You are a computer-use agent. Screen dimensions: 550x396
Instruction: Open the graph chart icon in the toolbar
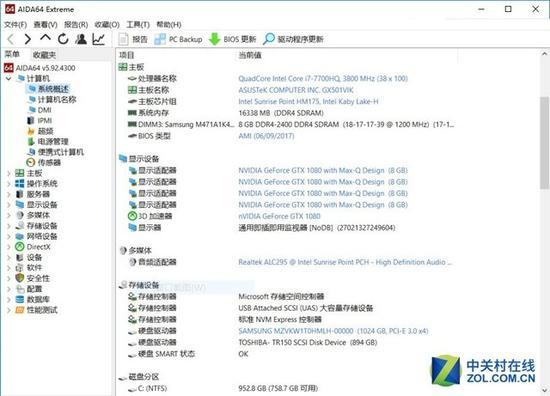[x=99, y=39]
